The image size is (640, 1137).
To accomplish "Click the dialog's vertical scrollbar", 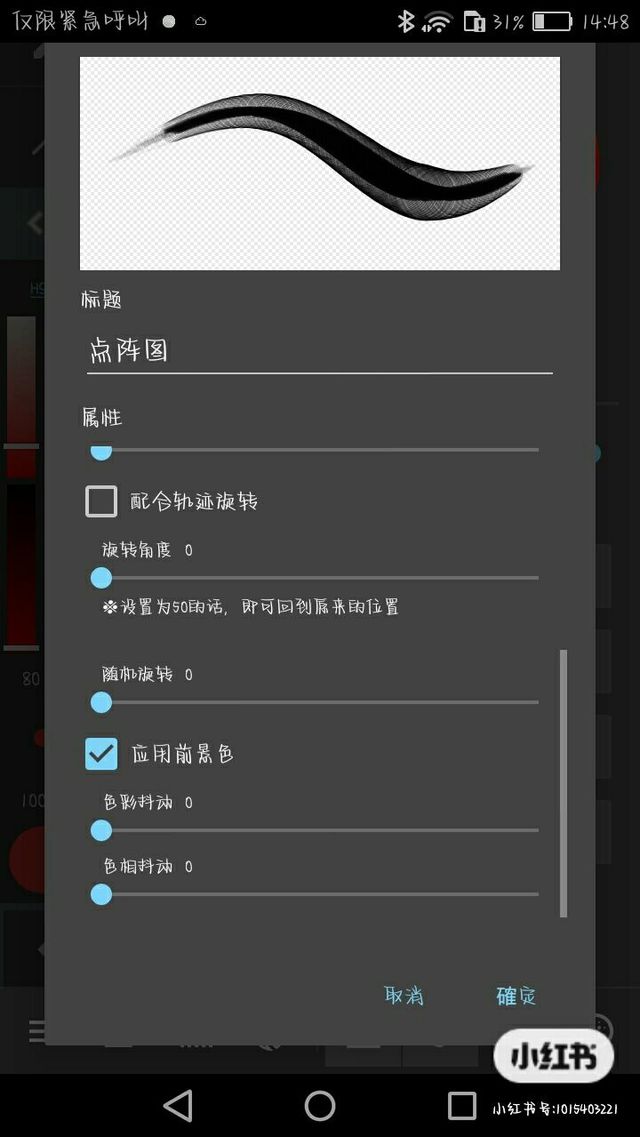I will [564, 784].
